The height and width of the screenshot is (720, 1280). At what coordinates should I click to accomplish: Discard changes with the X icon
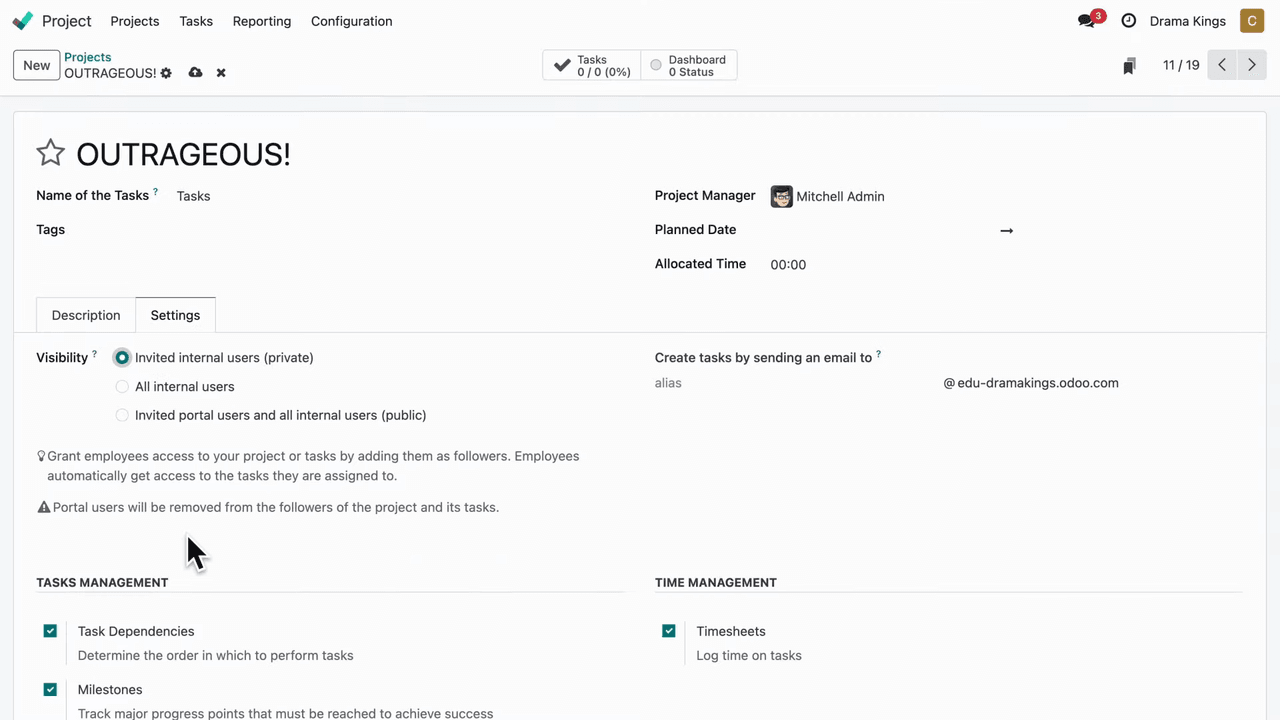tap(221, 73)
